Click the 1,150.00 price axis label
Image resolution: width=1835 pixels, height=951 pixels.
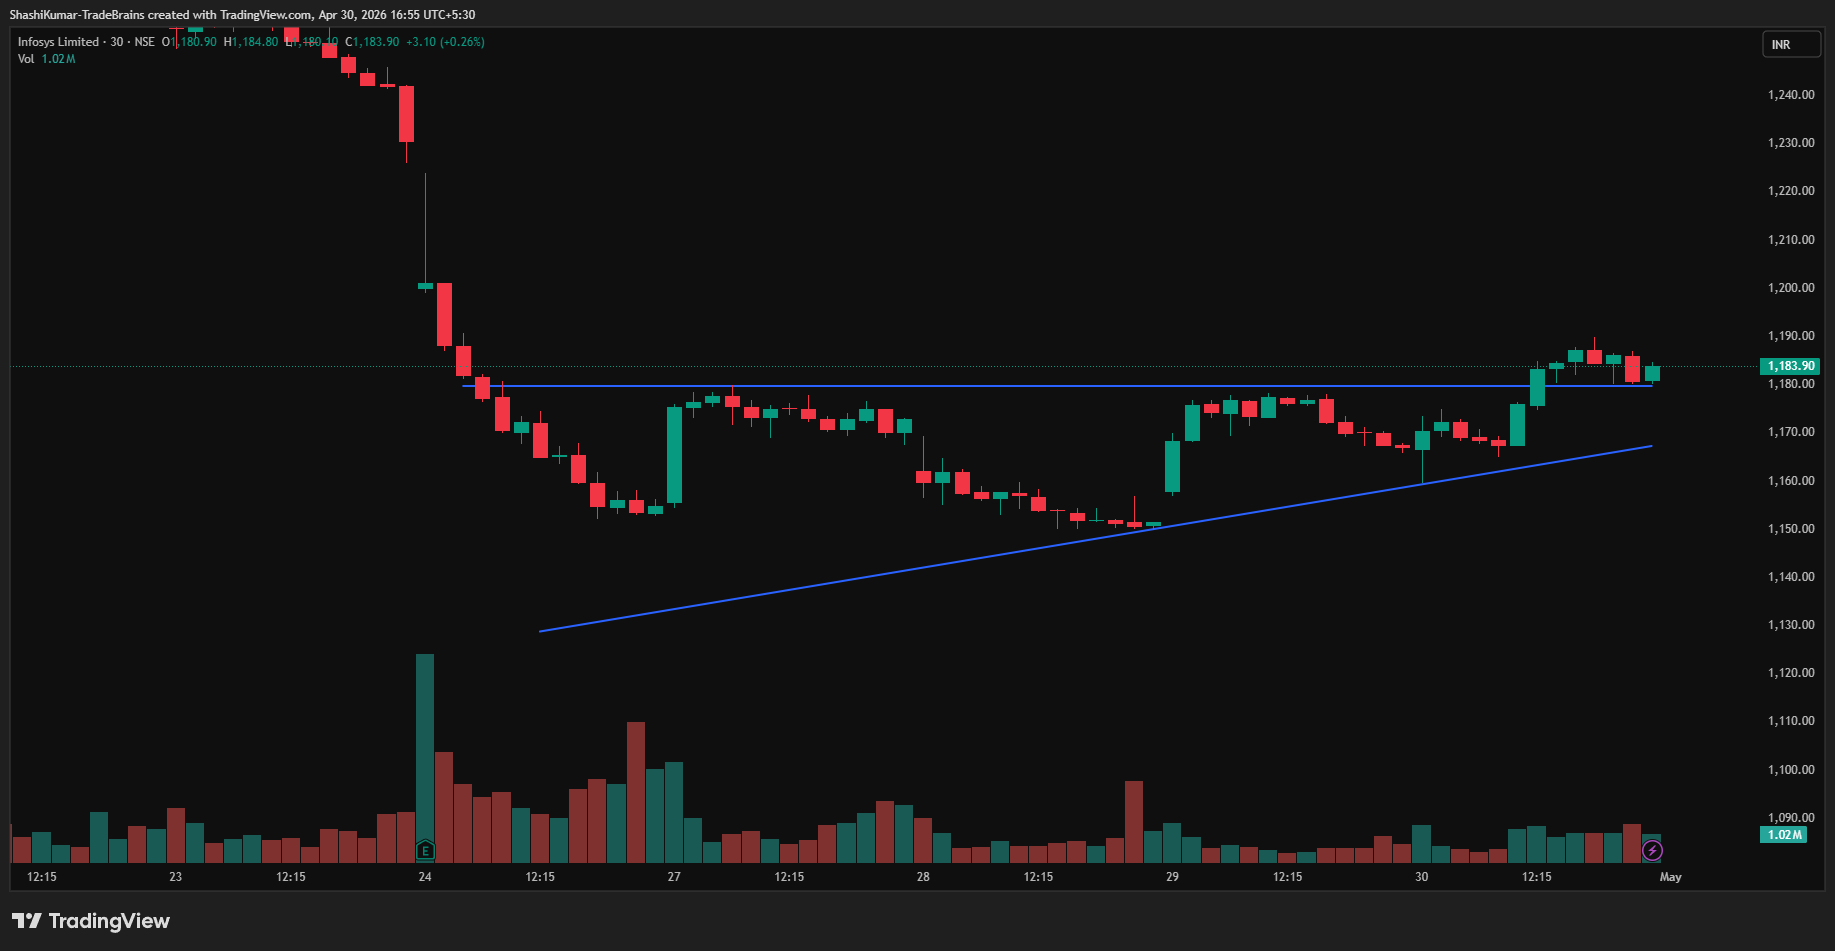[x=1791, y=529]
